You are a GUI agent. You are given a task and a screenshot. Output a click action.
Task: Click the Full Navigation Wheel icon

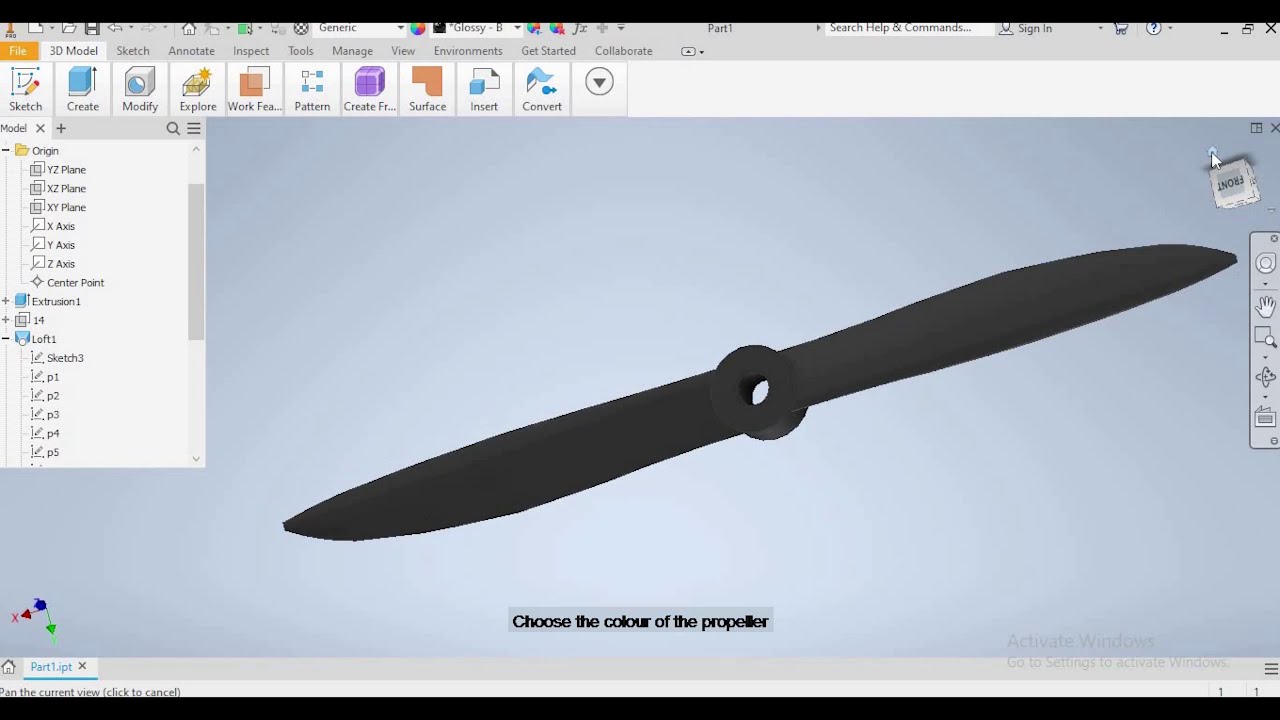(1266, 263)
